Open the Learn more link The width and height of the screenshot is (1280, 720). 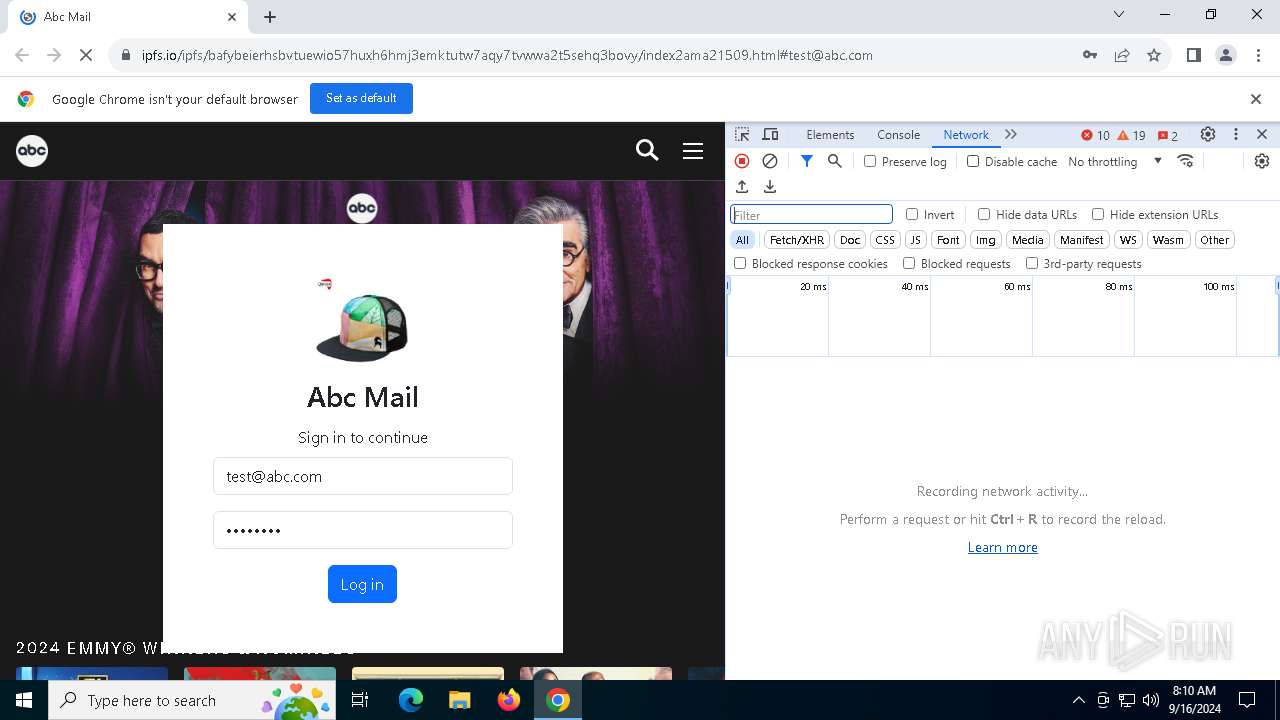click(1002, 547)
